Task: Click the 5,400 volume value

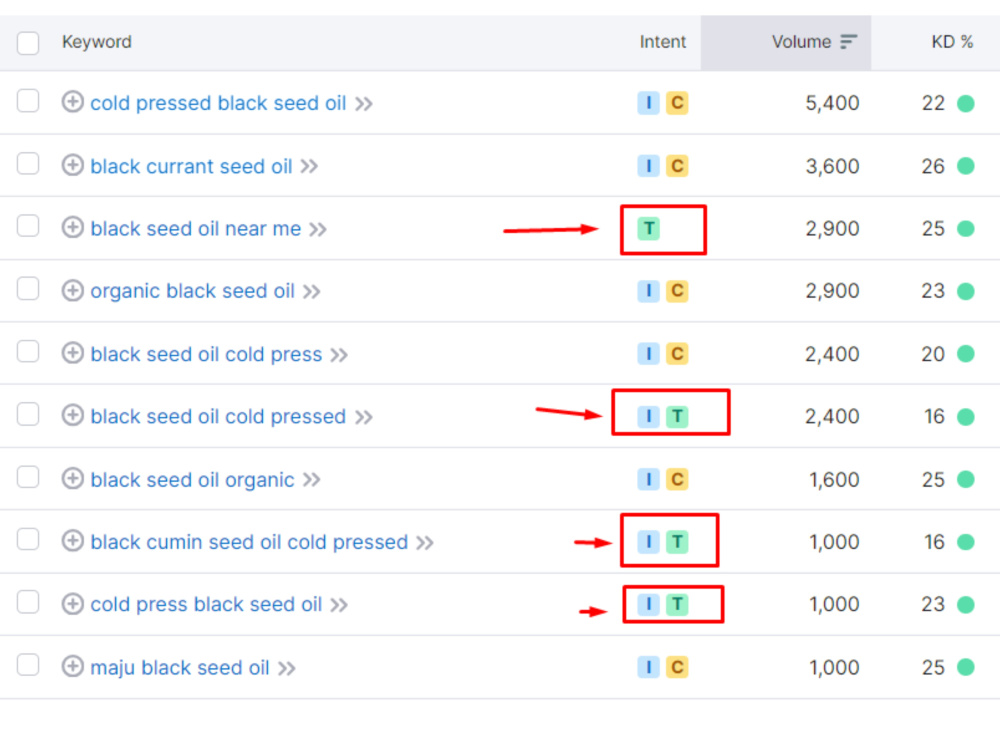Action: [832, 103]
